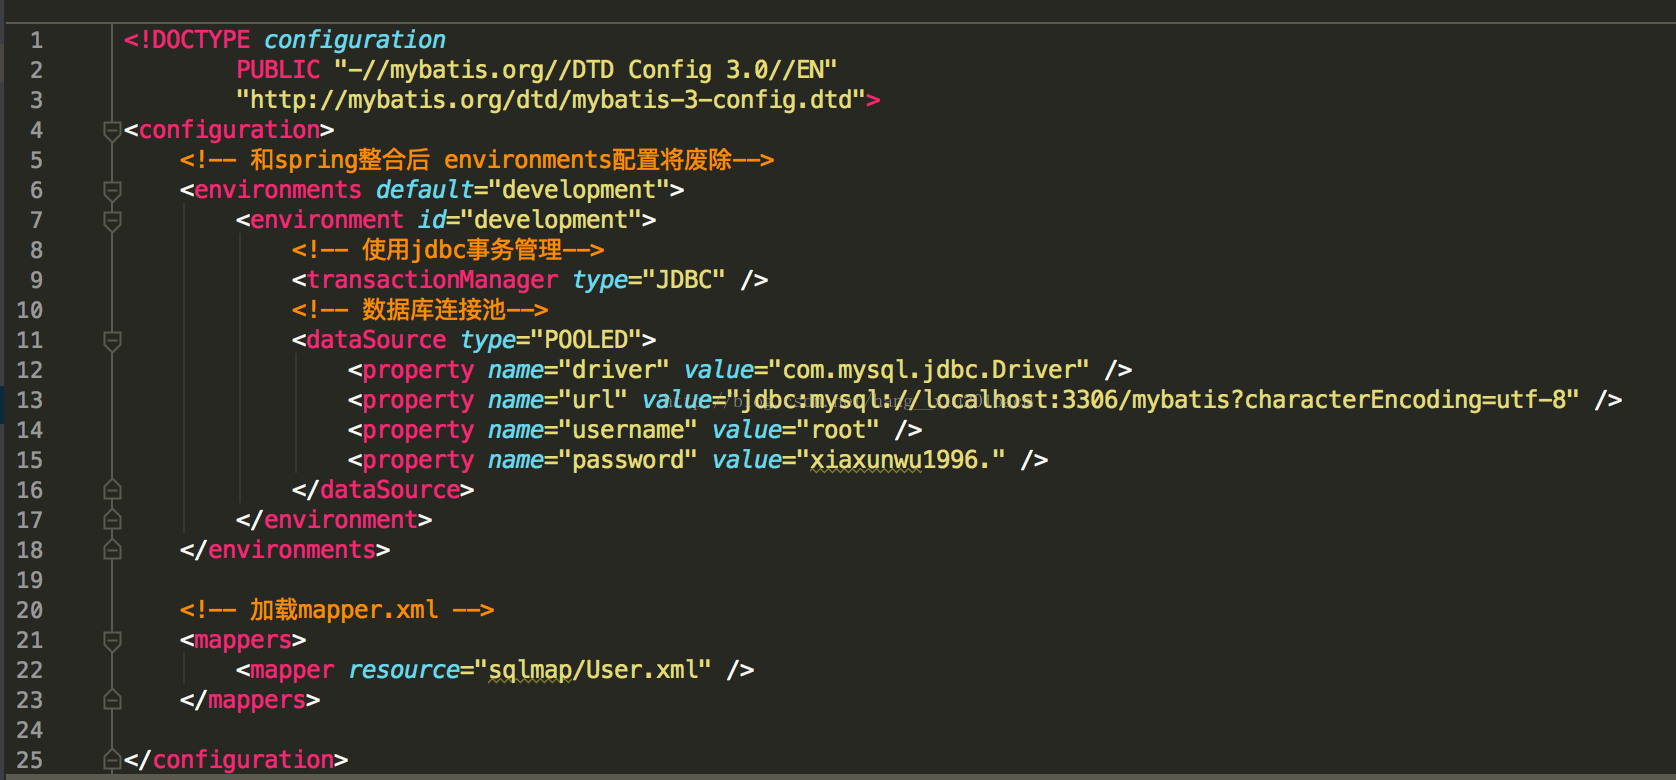Click the sqlmap/User.xml resource path

[593, 670]
